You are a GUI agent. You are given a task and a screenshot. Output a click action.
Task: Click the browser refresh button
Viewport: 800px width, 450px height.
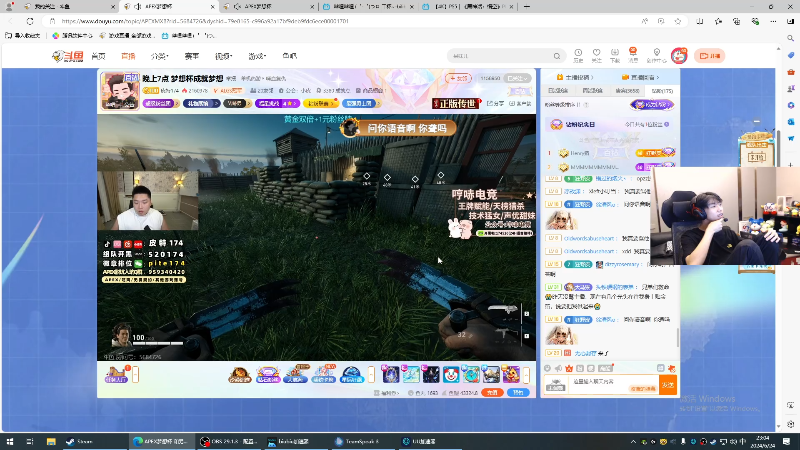tap(30, 21)
